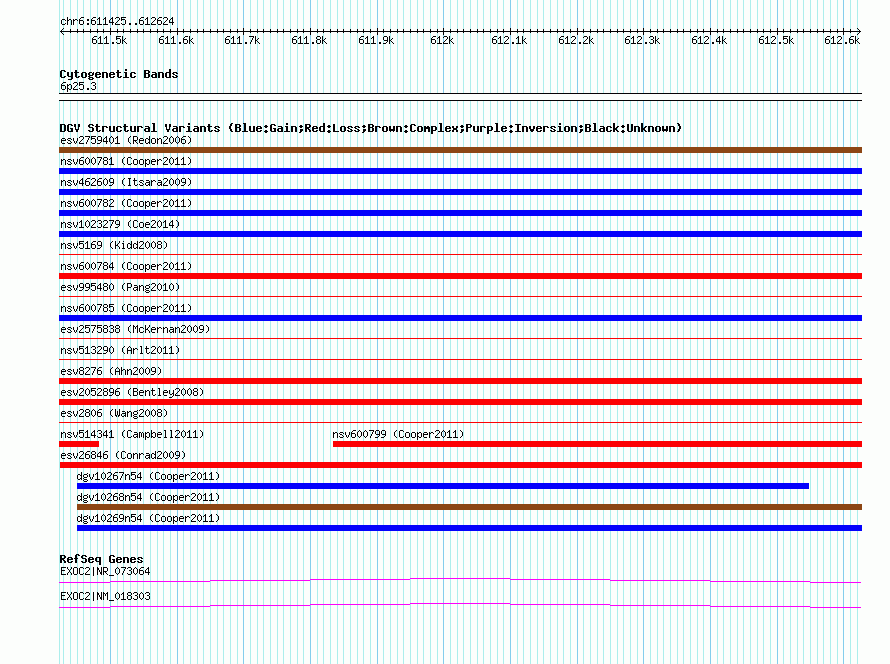
Task: Select nsv1023279 (Coe2014) variant label
Action: [x=120, y=224]
